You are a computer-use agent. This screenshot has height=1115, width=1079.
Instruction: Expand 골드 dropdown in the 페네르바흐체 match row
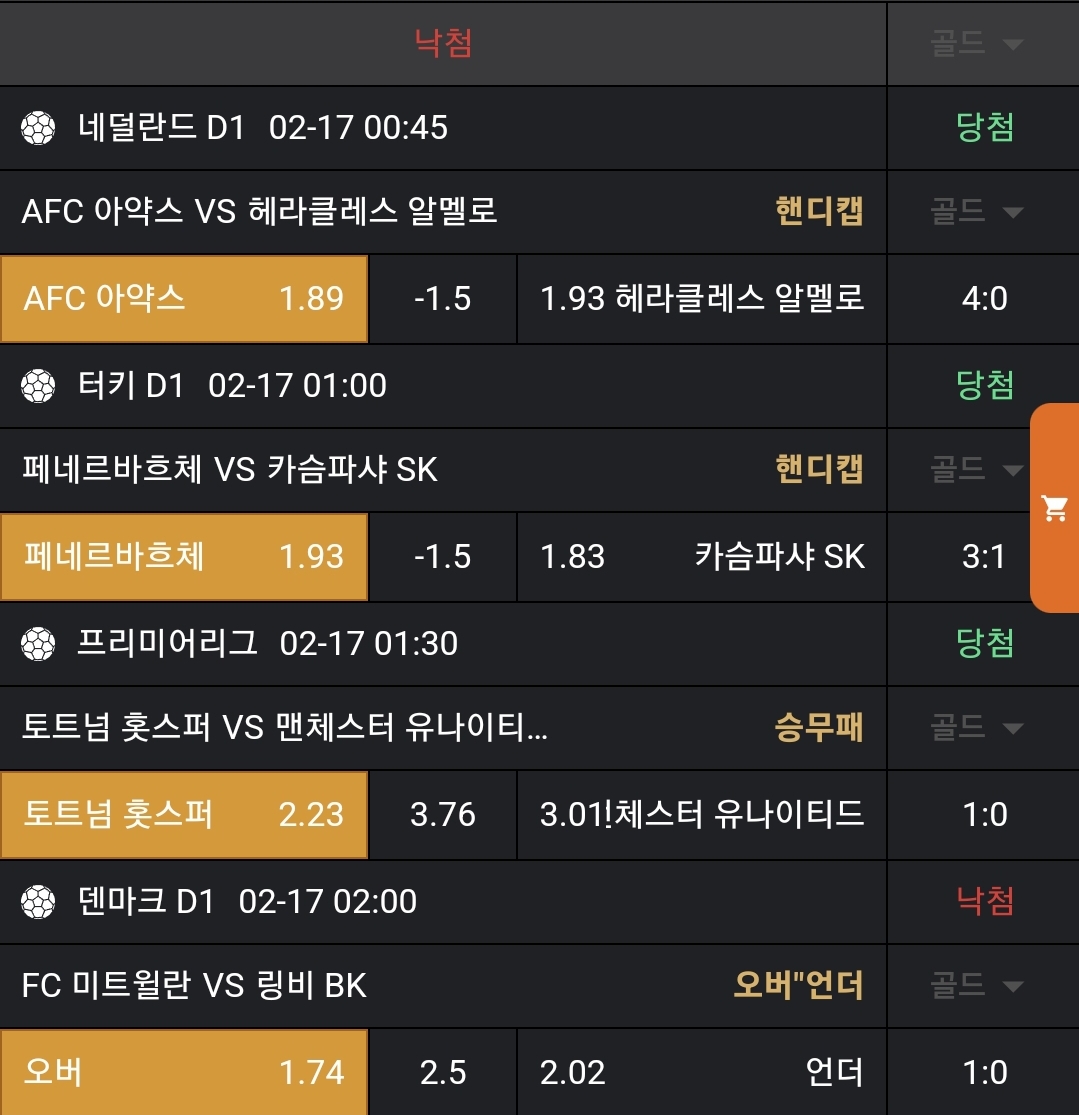pyautogui.click(x=977, y=469)
